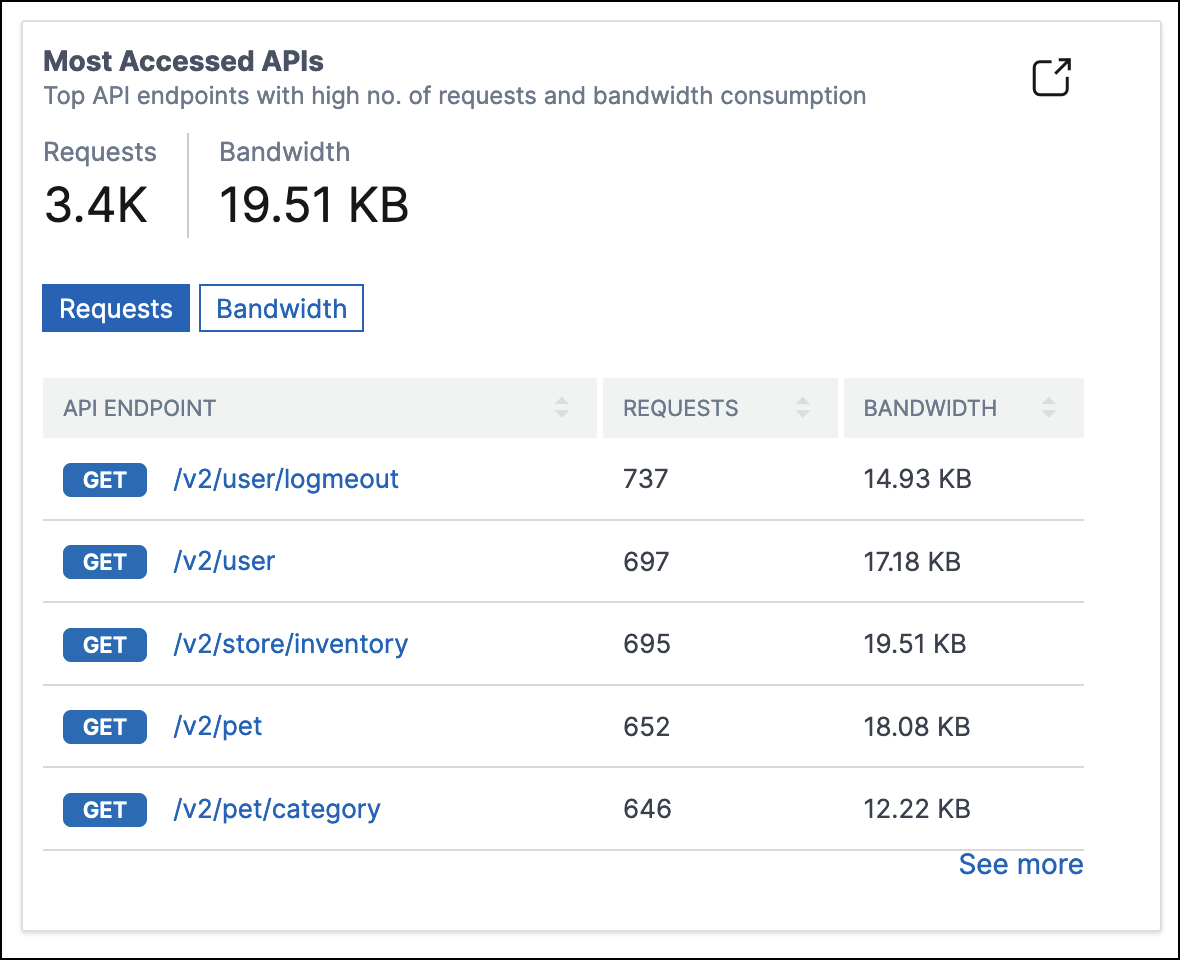Open the /v2/user endpoint link
Image resolution: width=1180 pixels, height=960 pixels.
click(x=224, y=561)
